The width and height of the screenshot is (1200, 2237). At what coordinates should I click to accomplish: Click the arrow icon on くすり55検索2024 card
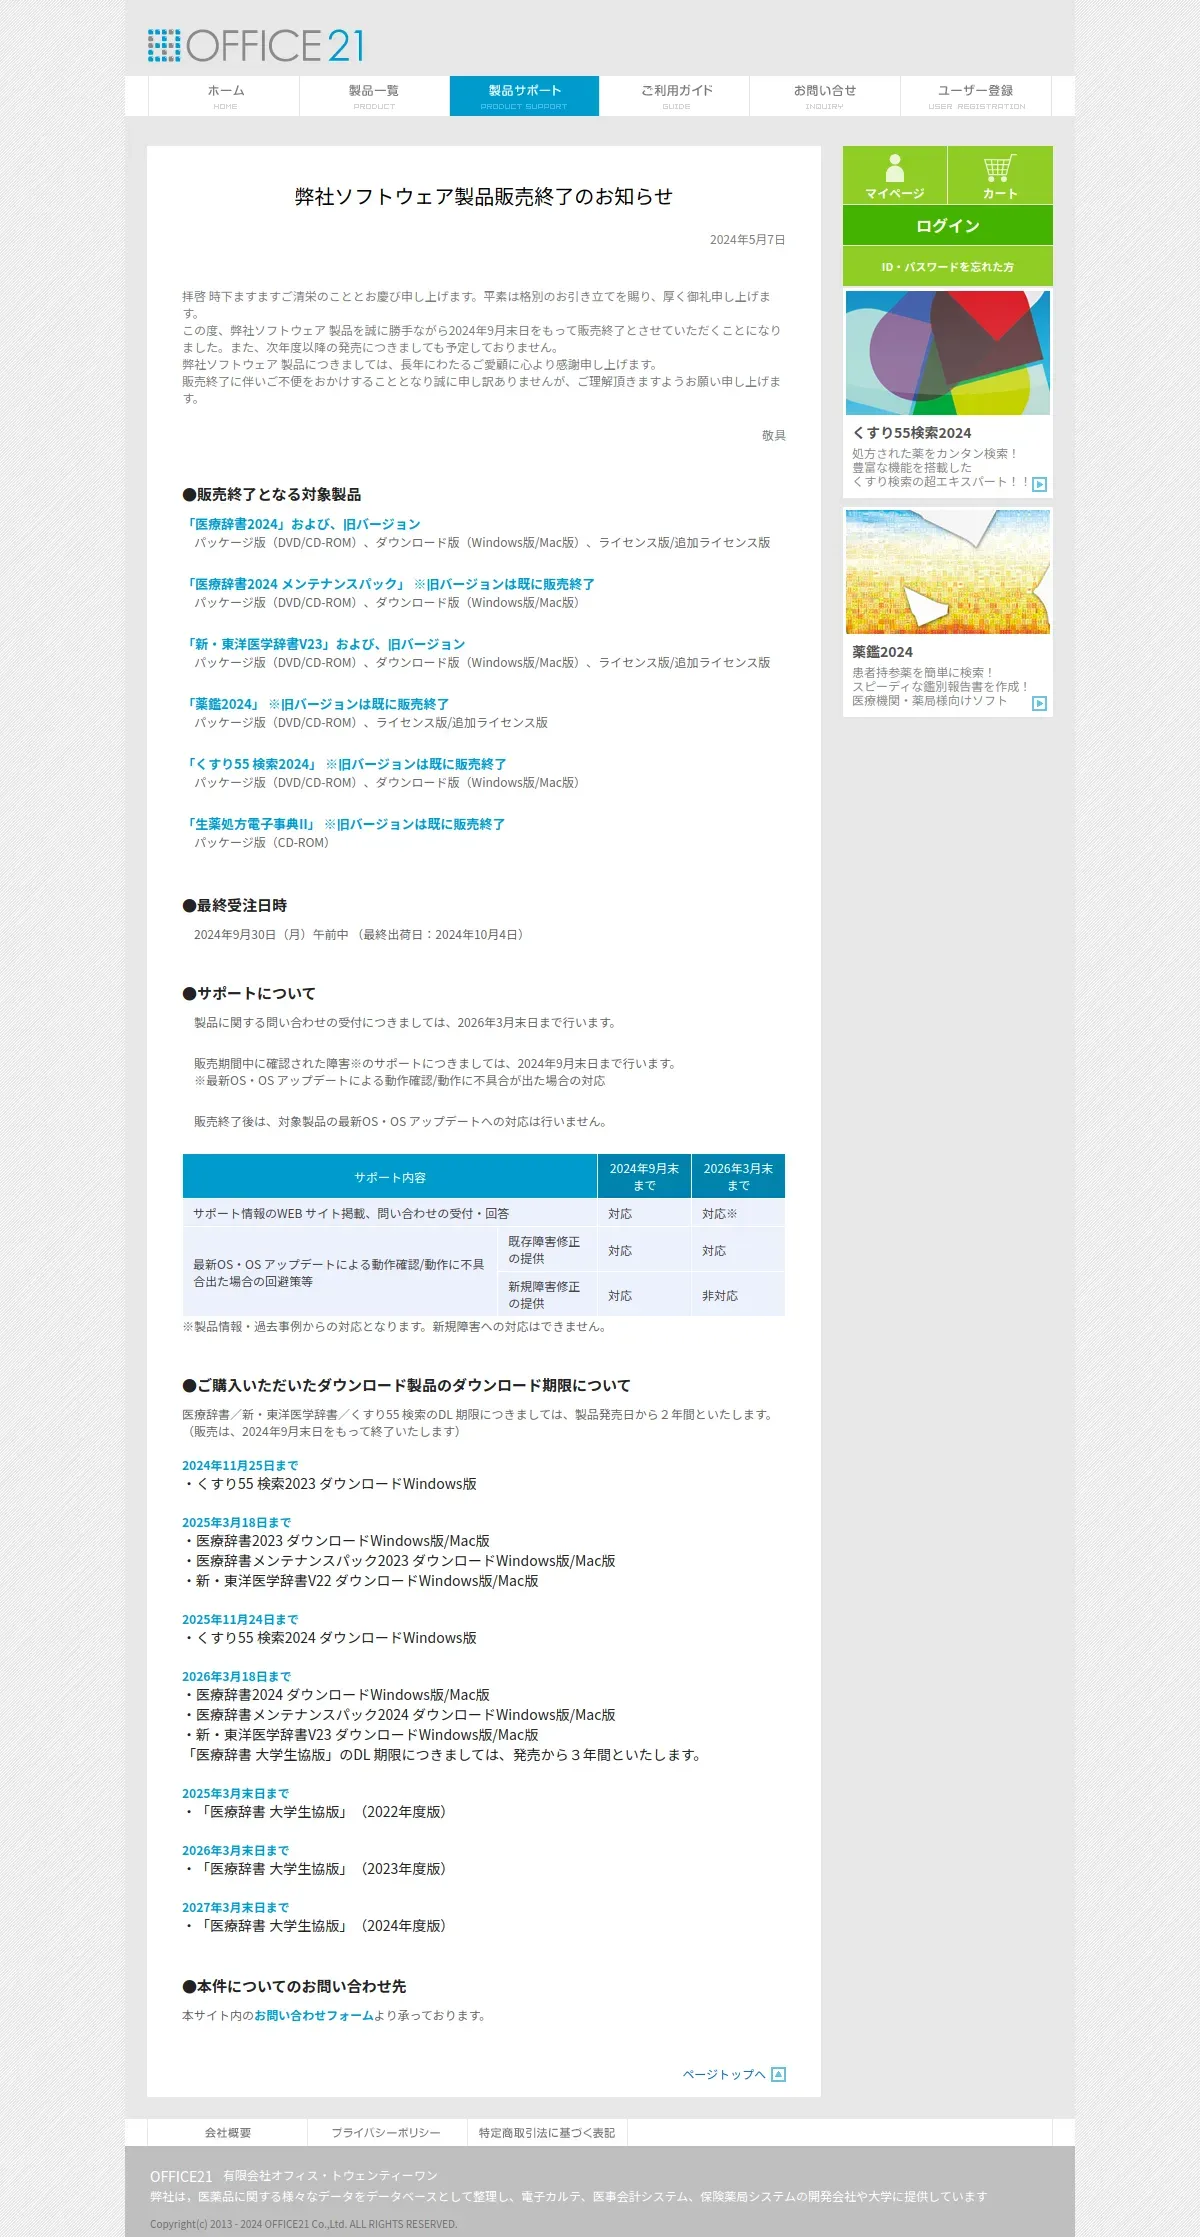tap(1039, 484)
